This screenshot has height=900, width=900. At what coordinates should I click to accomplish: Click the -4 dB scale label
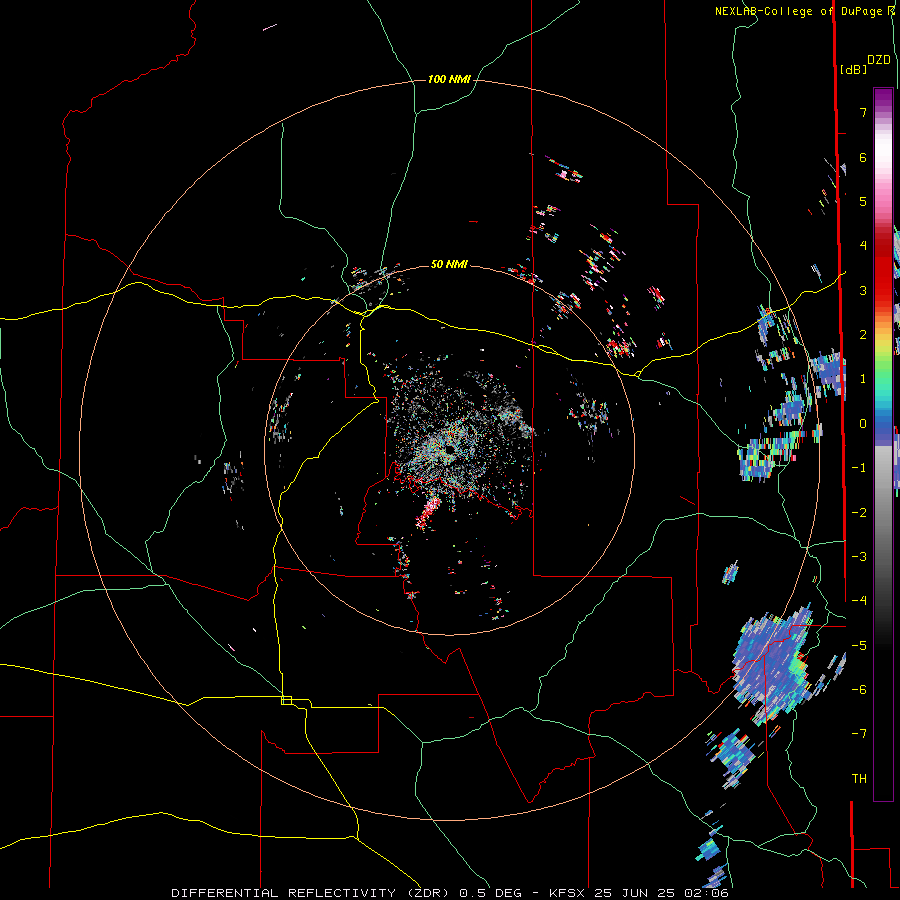[x=859, y=601]
